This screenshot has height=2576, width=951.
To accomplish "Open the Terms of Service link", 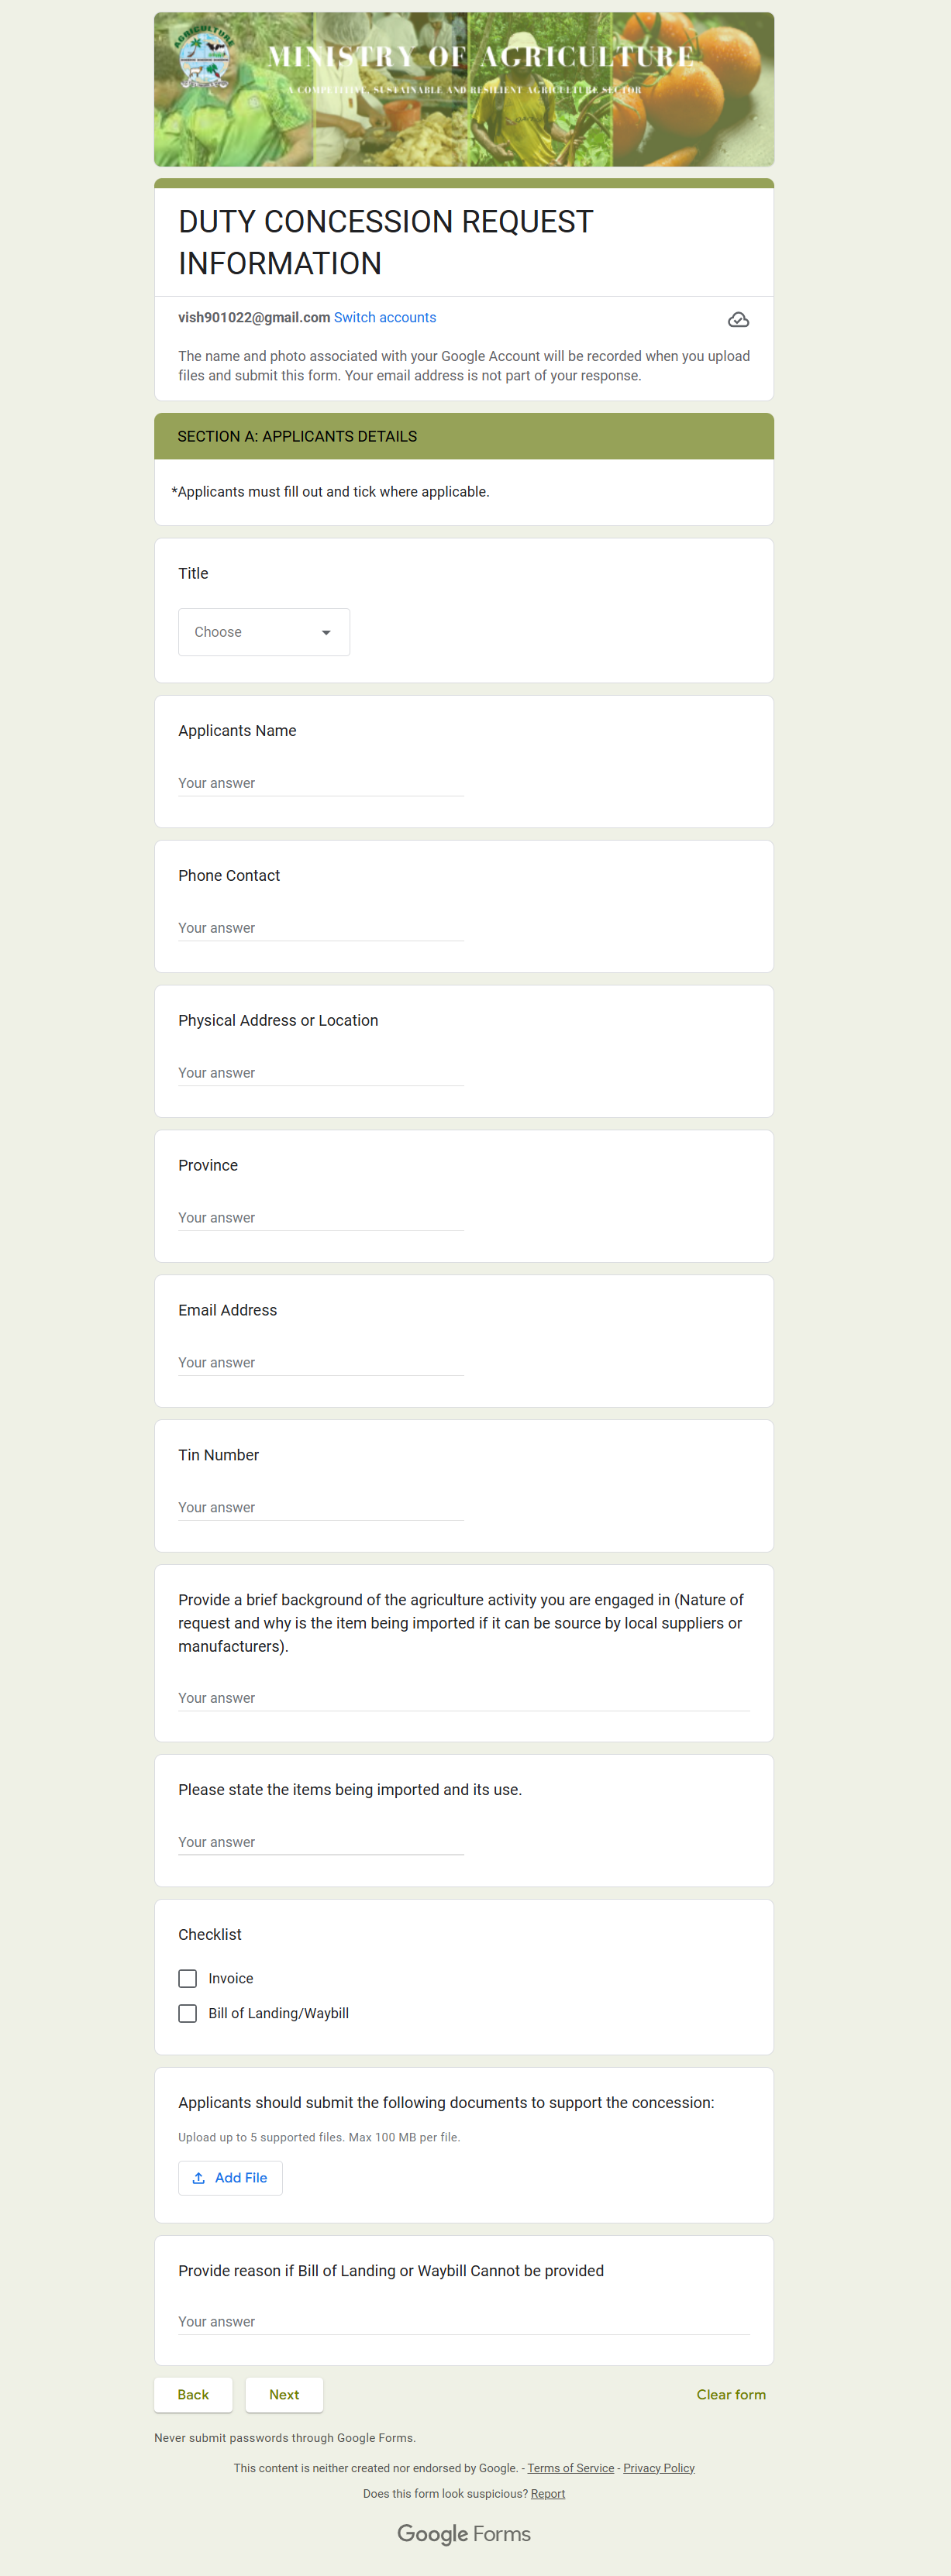I will [571, 2468].
